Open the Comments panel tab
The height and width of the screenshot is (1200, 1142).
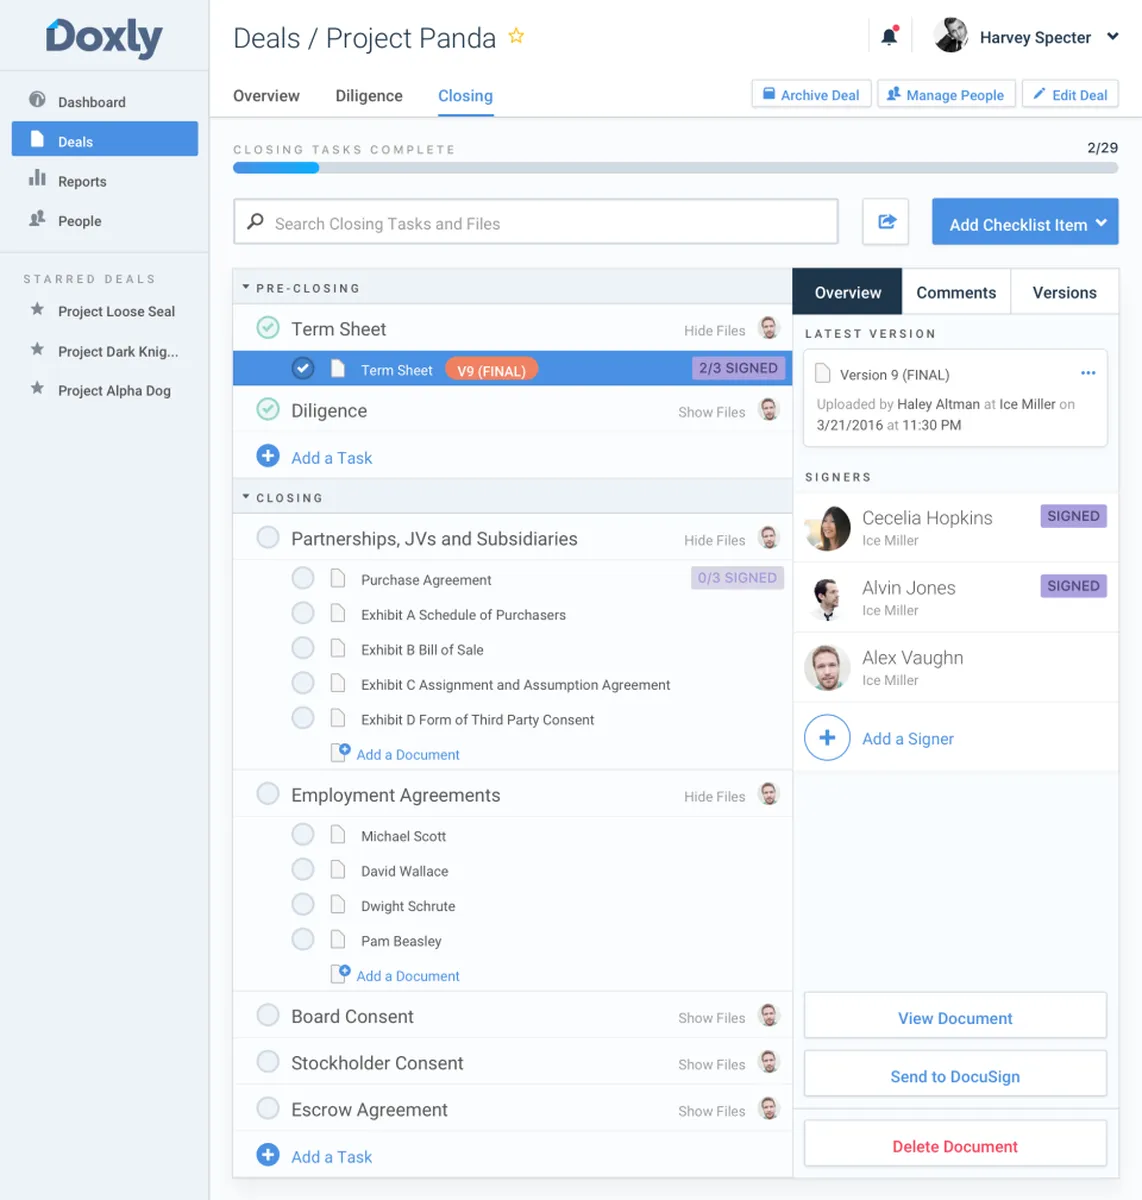[x=956, y=292]
